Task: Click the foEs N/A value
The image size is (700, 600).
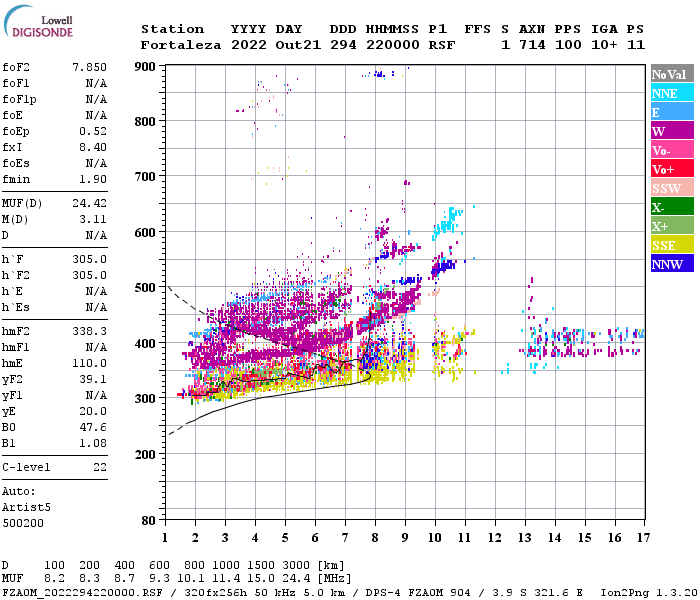Action: click(x=96, y=163)
